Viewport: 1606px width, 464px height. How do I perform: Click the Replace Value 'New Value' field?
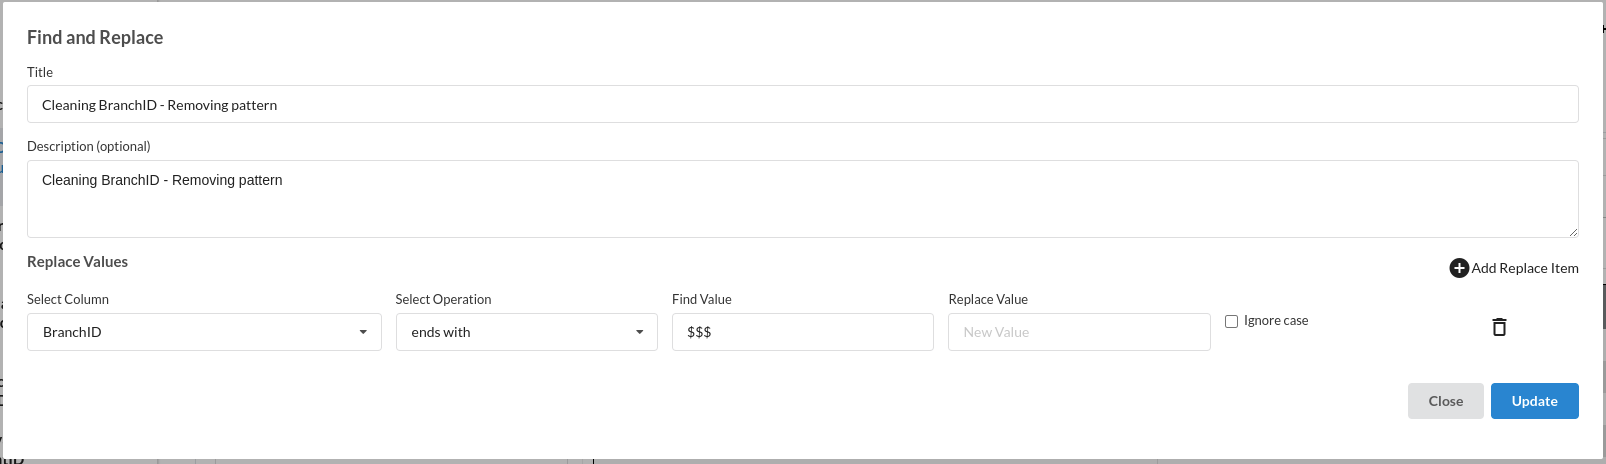pos(1079,332)
